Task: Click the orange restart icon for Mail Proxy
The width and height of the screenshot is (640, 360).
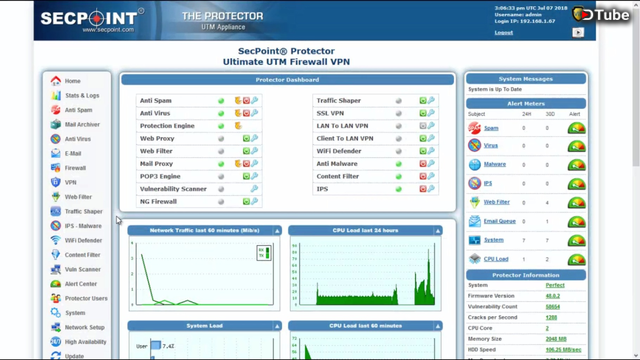Action: click(238, 164)
